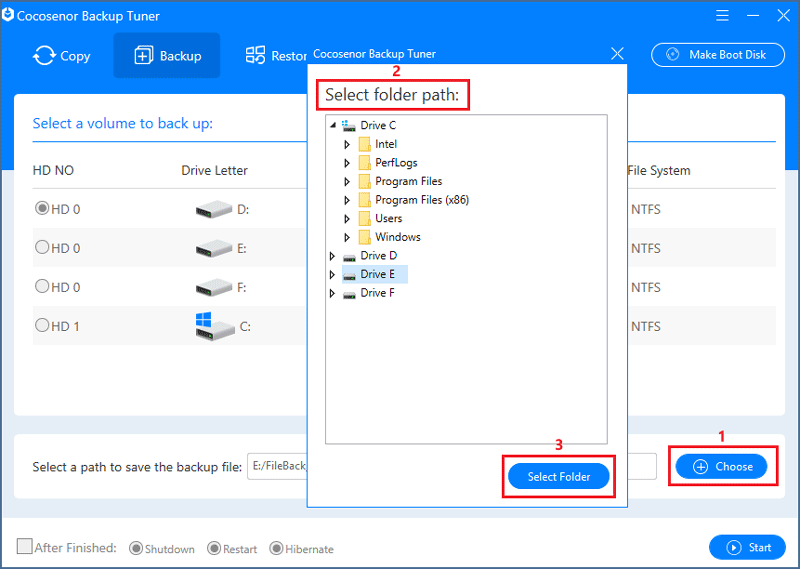Select Drive C in folder tree
The height and width of the screenshot is (569, 800).
(378, 125)
